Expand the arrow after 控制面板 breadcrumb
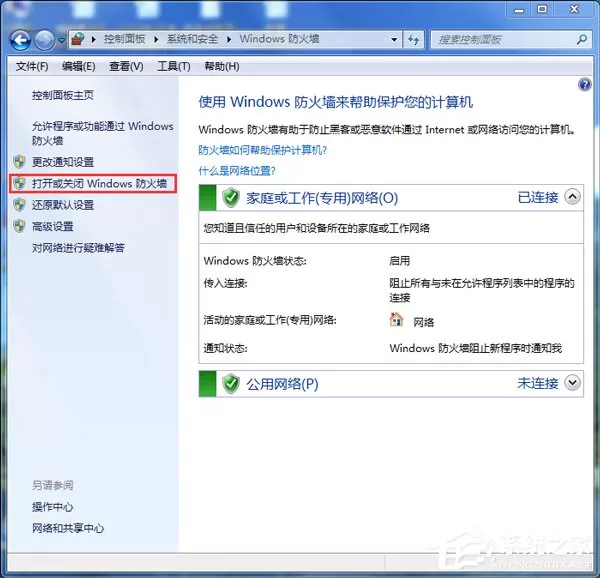The image size is (600, 578). point(156,39)
